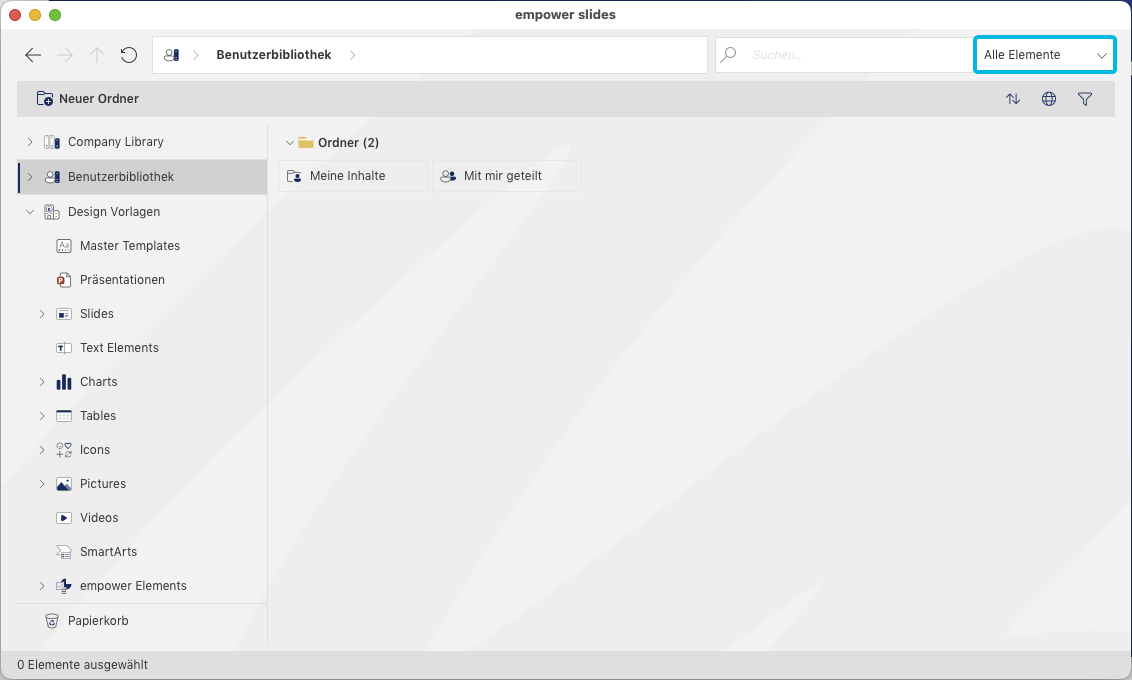Viewport: 1132px width, 680px height.
Task: Open the Alle Elemente dropdown
Action: pyautogui.click(x=1045, y=55)
